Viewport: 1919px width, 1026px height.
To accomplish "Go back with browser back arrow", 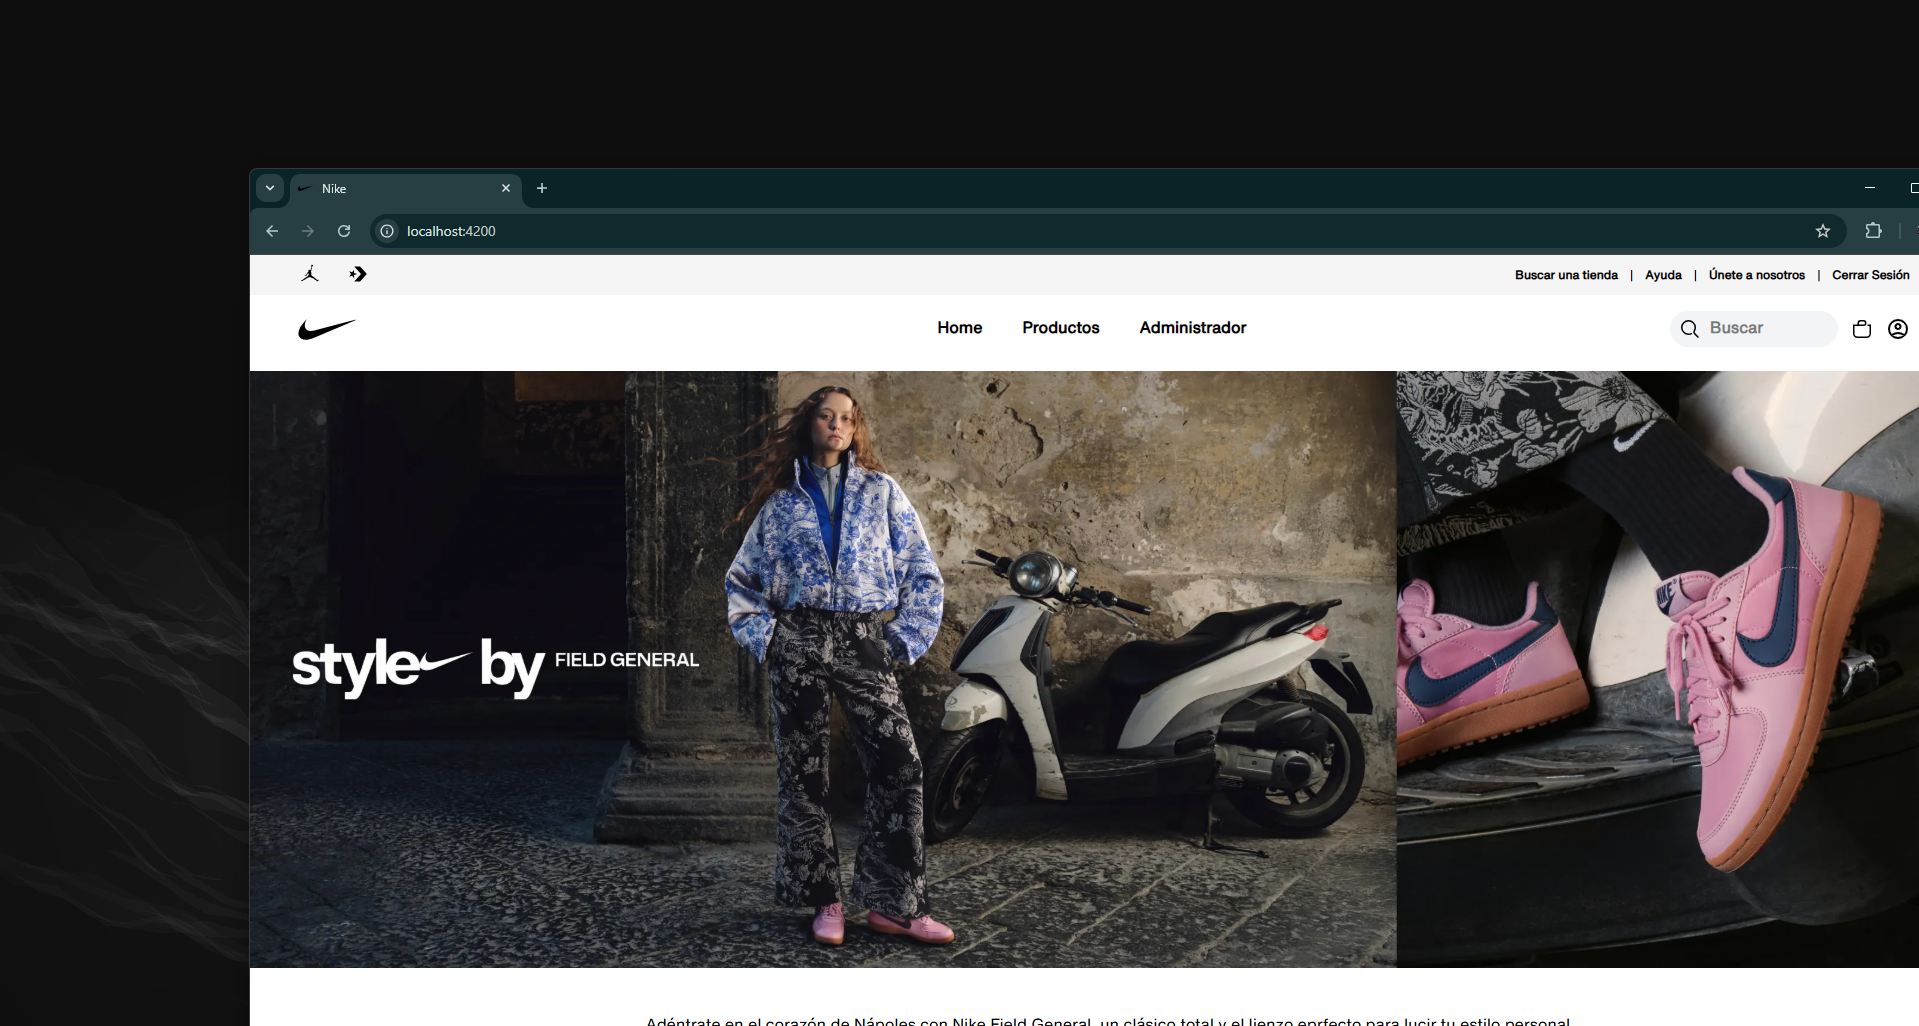I will tap(272, 231).
